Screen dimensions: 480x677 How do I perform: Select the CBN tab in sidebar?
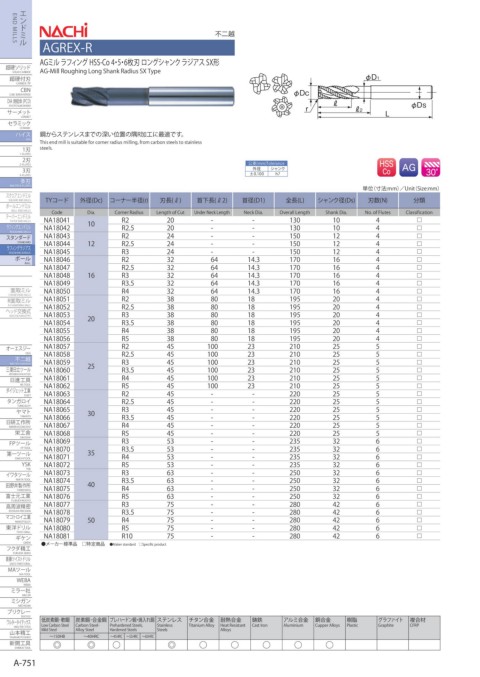pyautogui.click(x=16, y=91)
